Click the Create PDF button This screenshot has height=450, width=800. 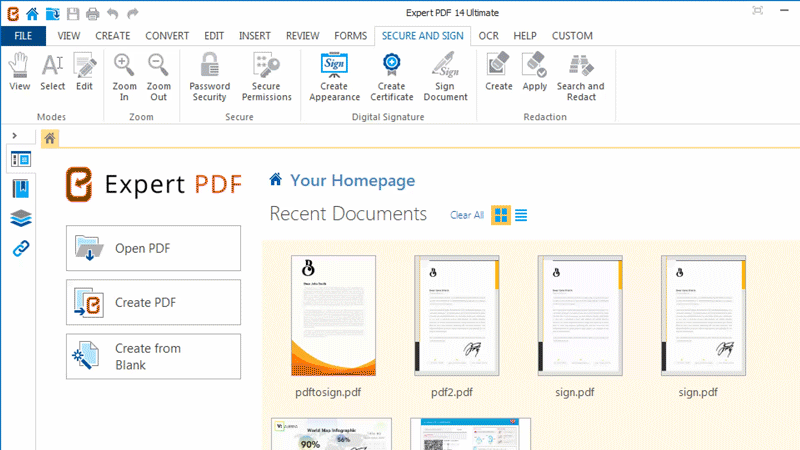point(153,302)
